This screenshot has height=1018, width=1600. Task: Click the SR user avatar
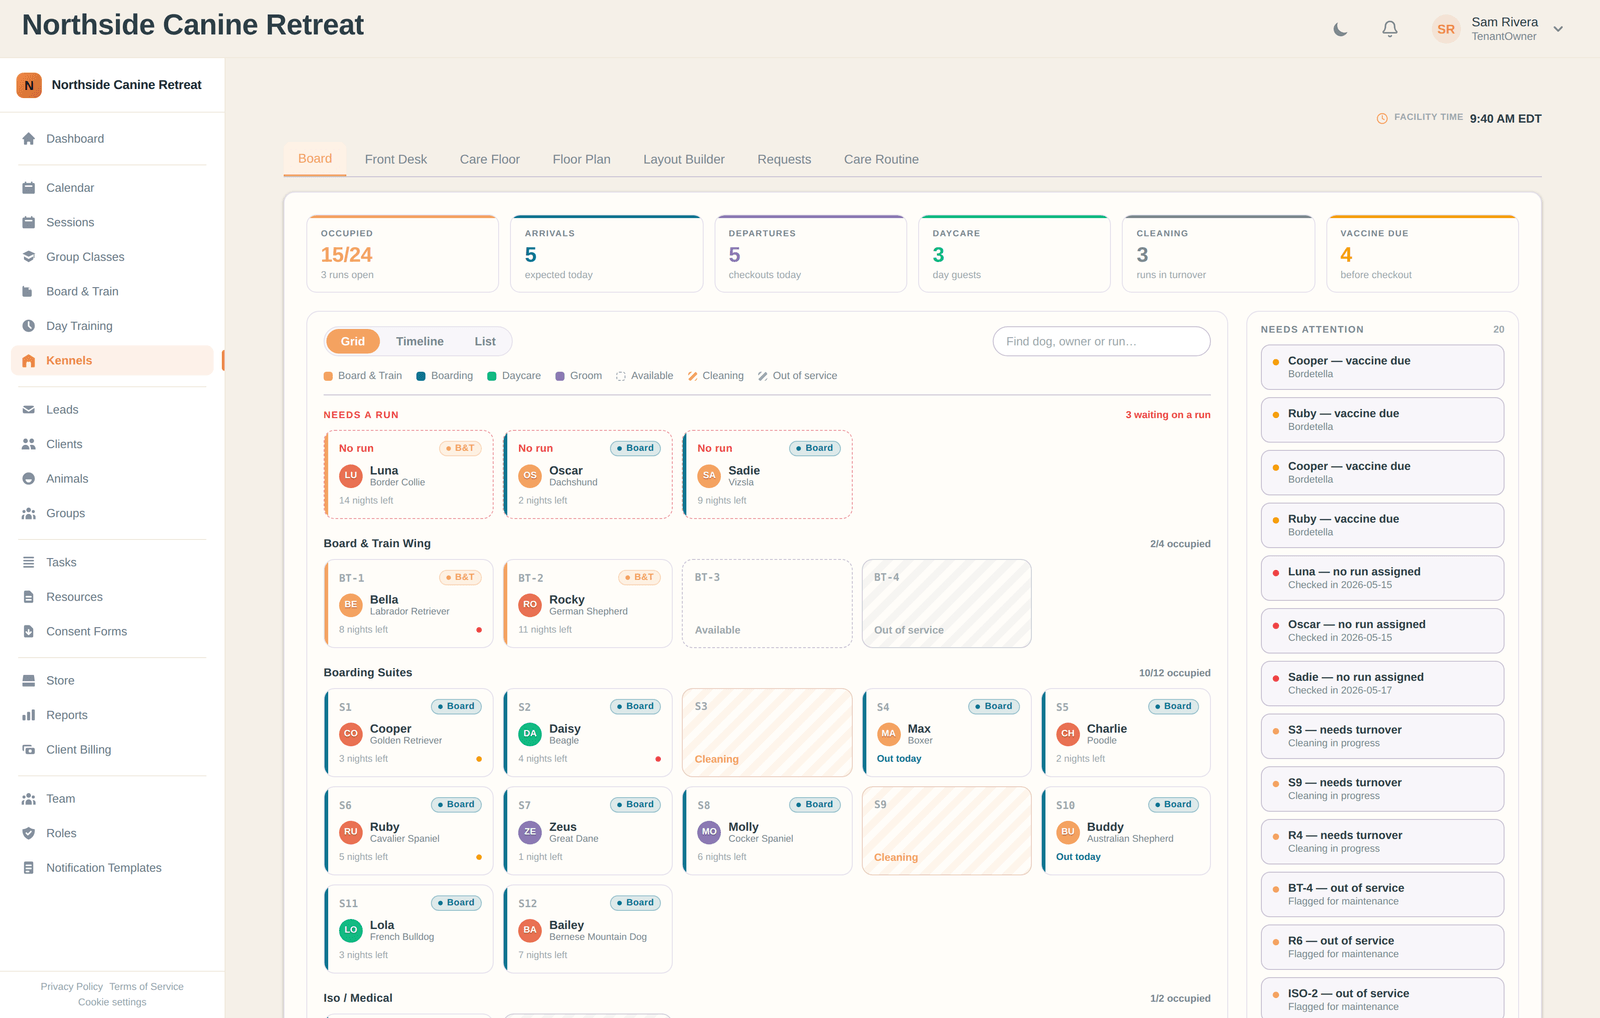pos(1446,29)
